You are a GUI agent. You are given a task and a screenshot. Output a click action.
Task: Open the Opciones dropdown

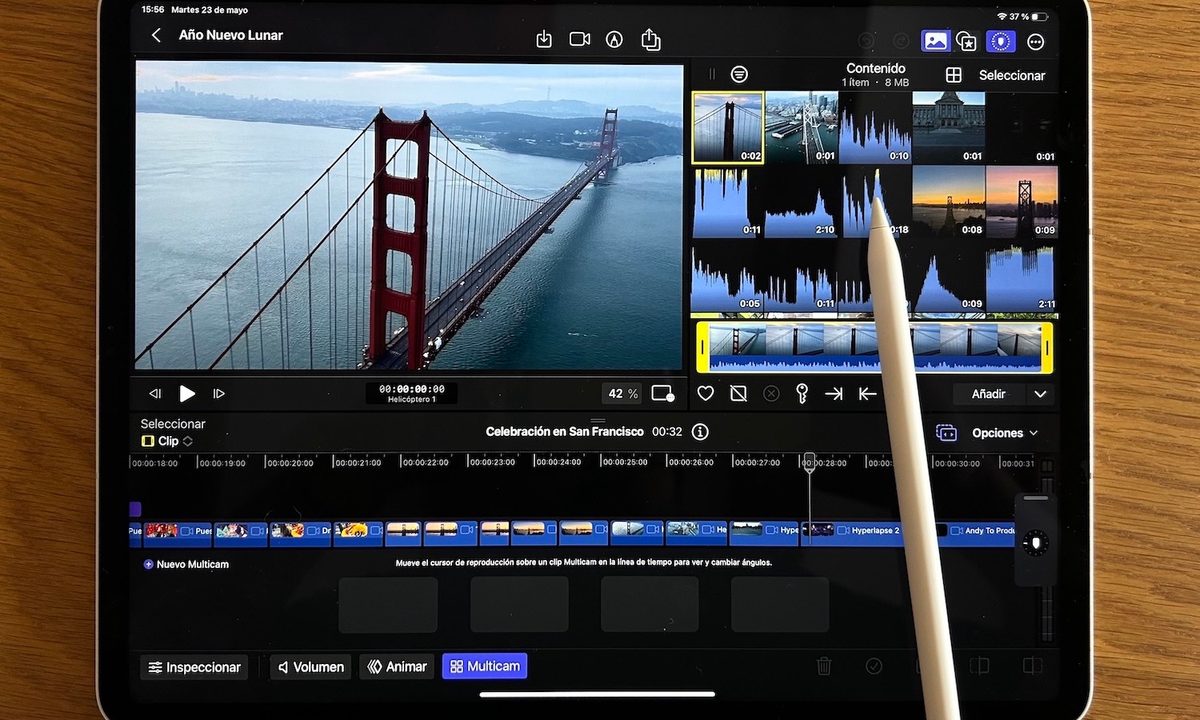(x=997, y=432)
